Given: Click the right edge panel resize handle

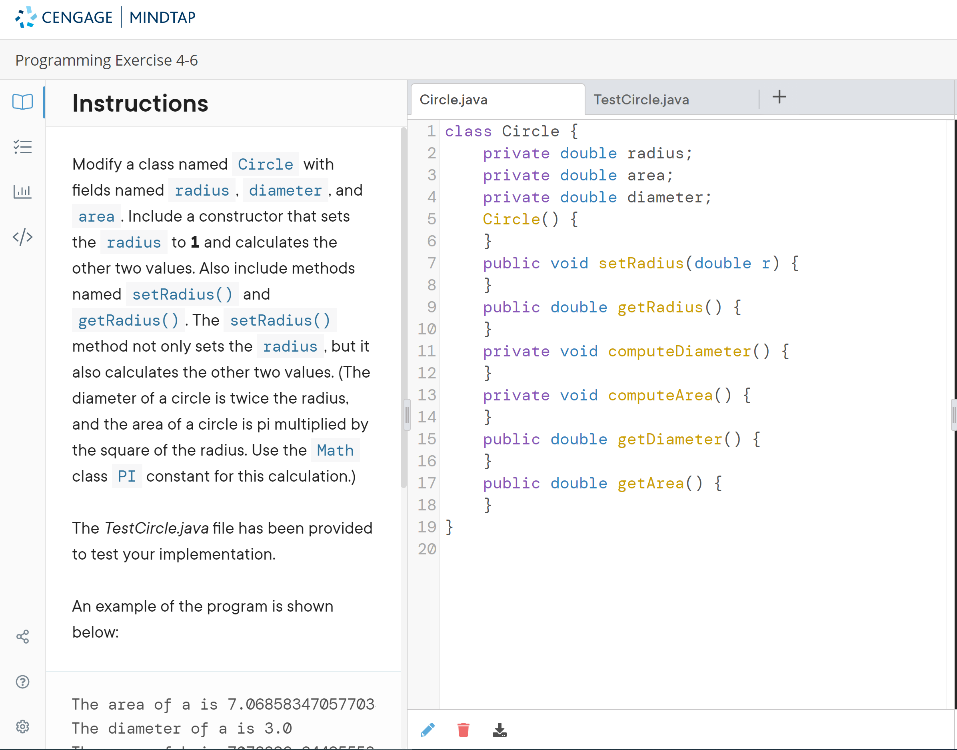Looking at the screenshot, I should [953, 415].
